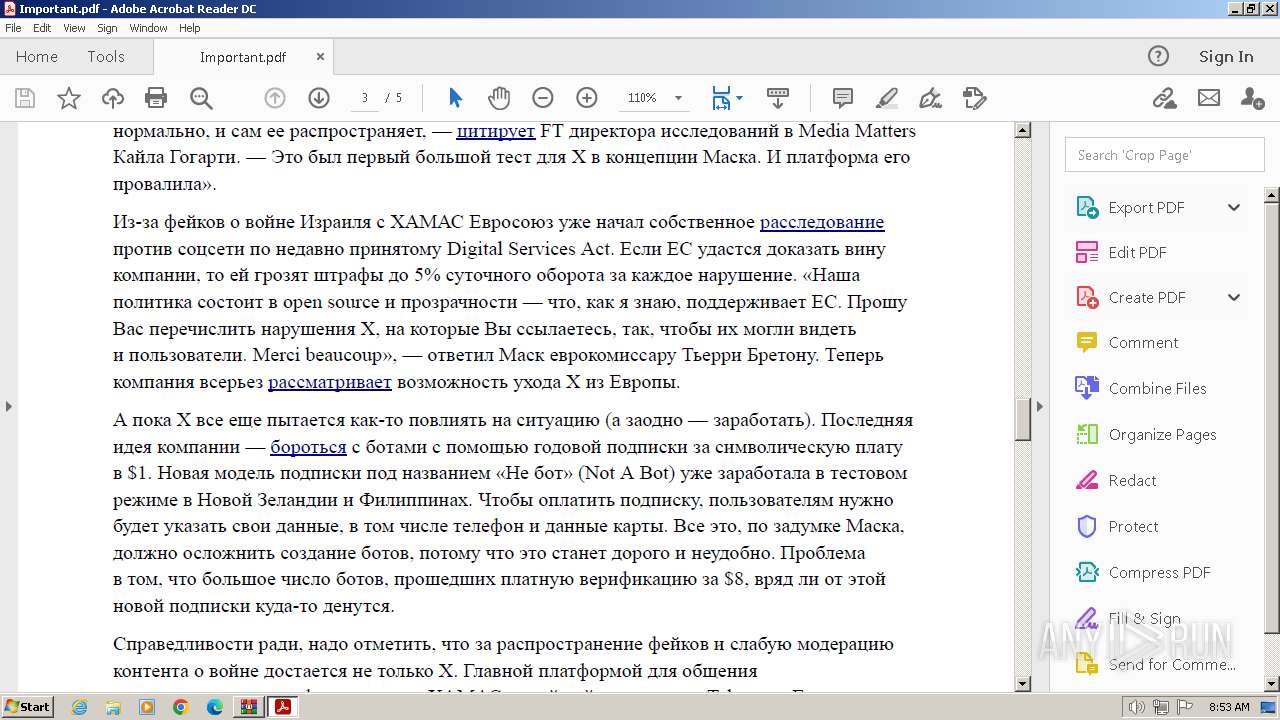Image resolution: width=1280 pixels, height=720 pixels.
Task: Send the file by email envelope icon
Action: tap(1209, 98)
